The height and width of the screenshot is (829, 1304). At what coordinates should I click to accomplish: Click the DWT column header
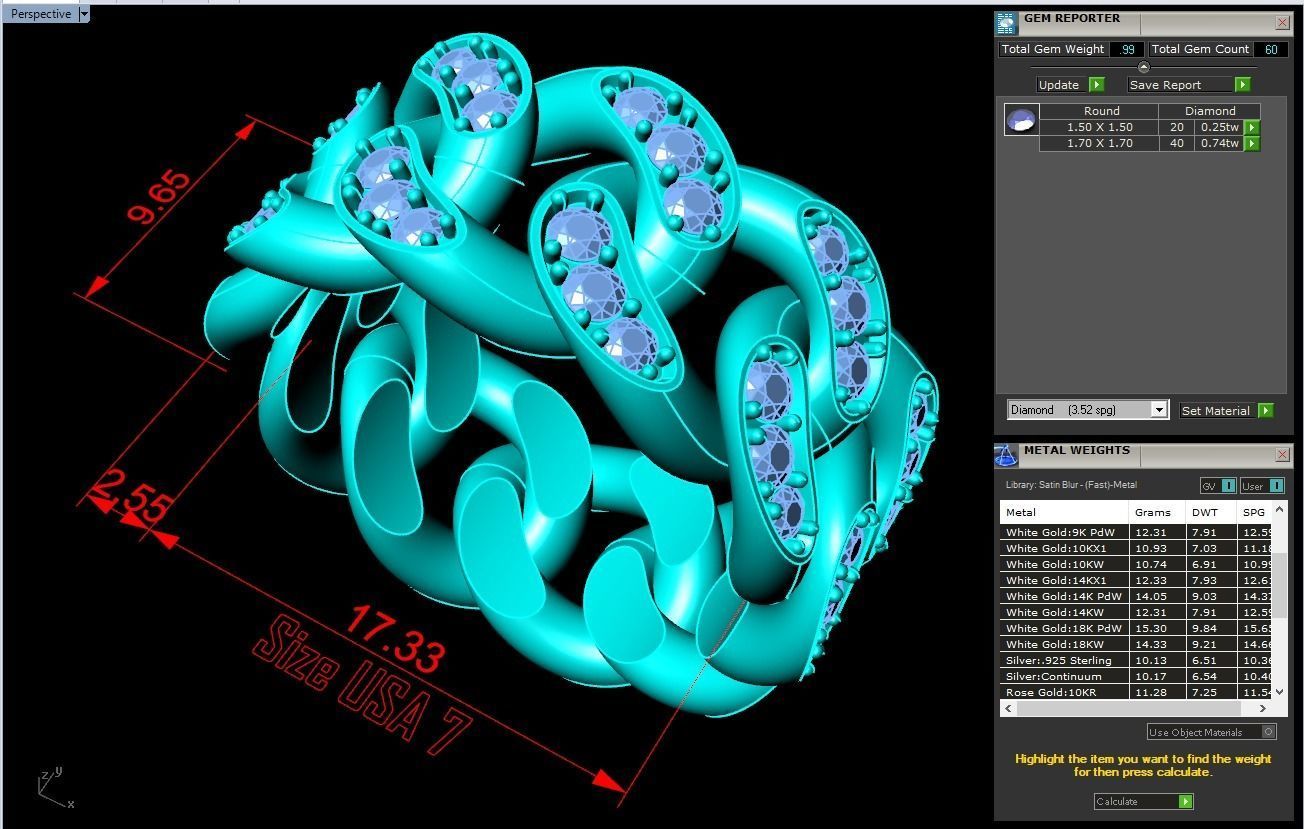coord(1211,512)
